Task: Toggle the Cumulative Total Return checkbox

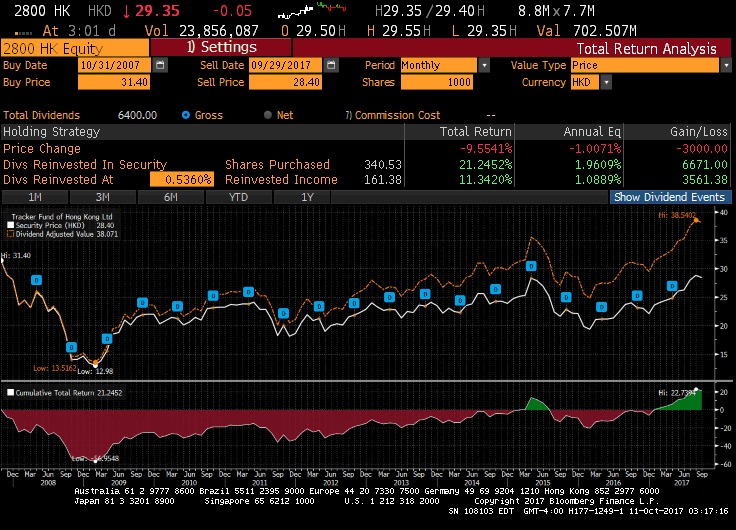Action: 10,392
